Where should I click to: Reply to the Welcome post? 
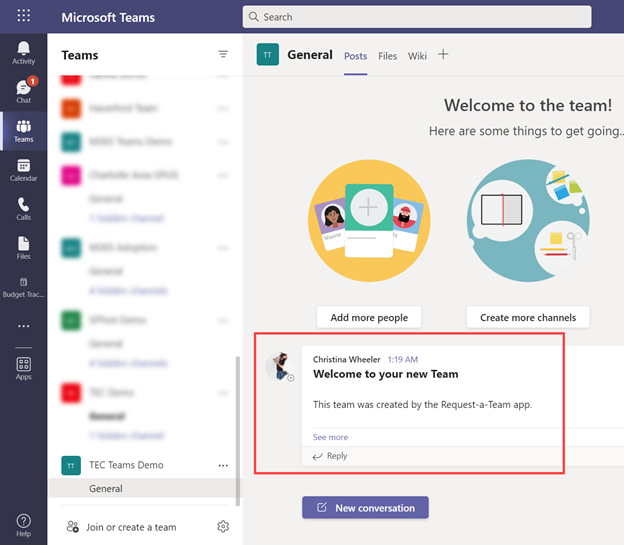pos(330,456)
